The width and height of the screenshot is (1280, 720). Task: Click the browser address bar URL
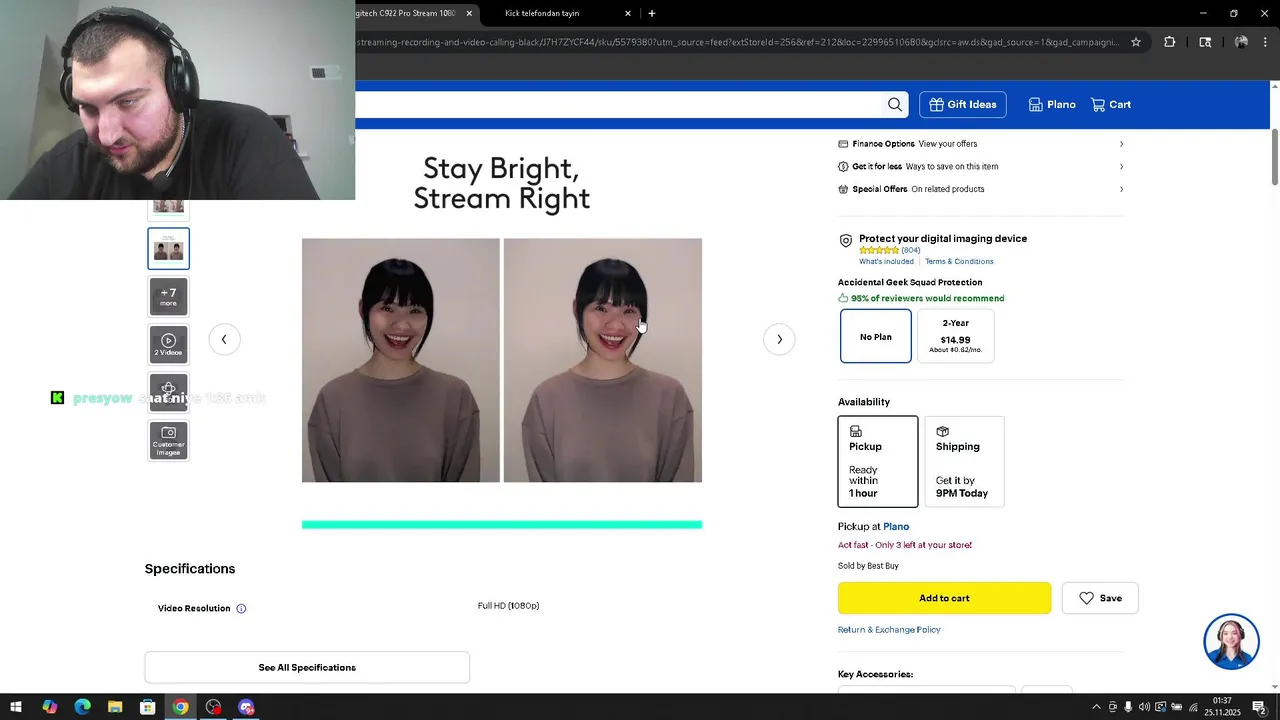(738, 42)
